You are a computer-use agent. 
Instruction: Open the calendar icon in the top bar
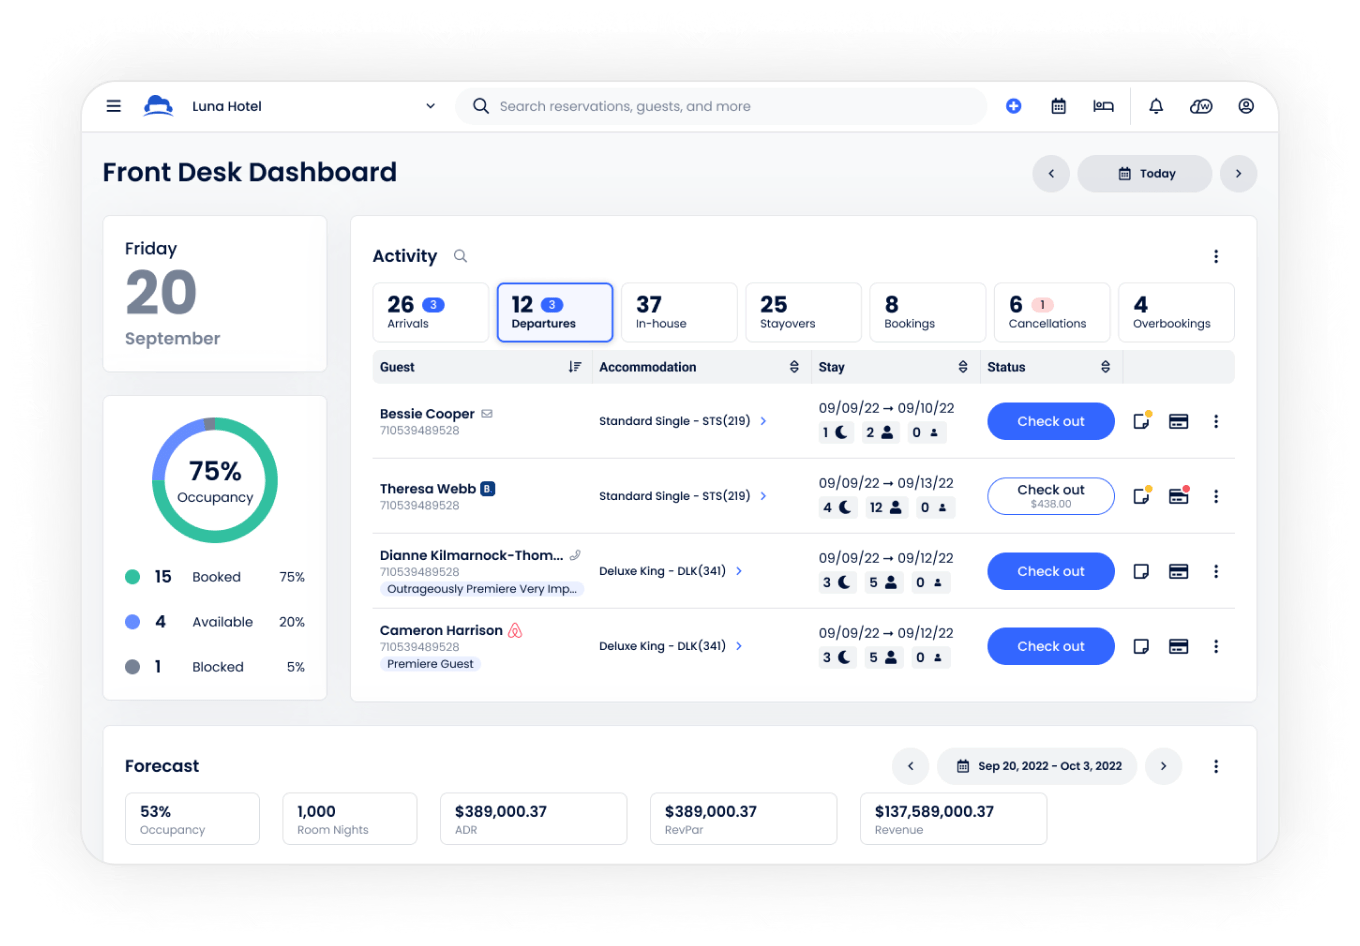1058,106
